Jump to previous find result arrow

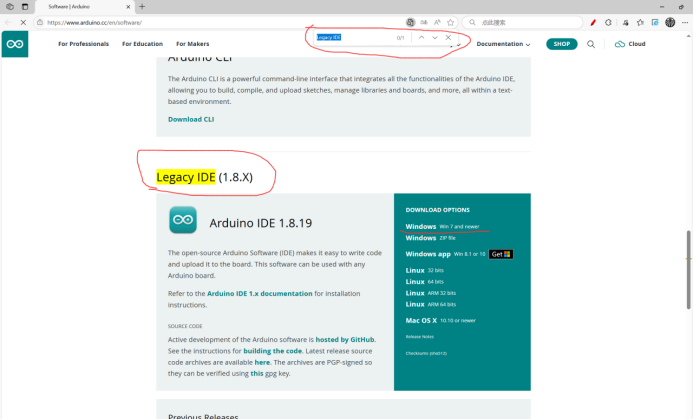[x=421, y=38]
